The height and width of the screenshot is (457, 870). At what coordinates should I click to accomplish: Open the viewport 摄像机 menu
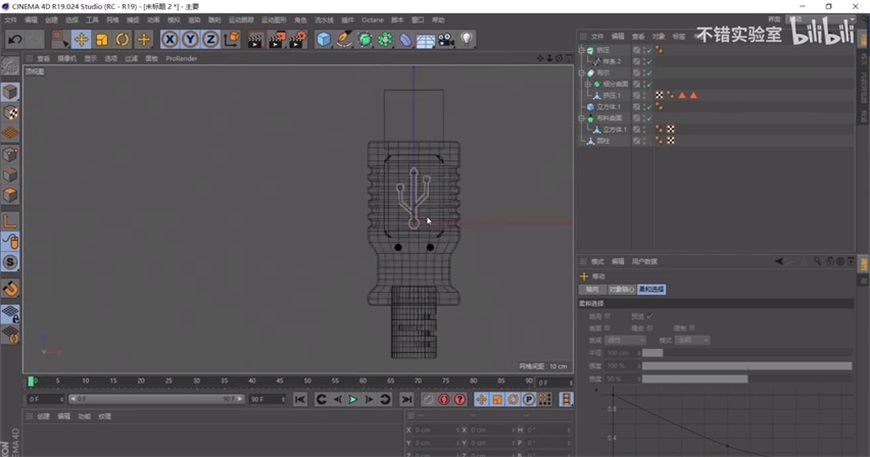[67, 58]
